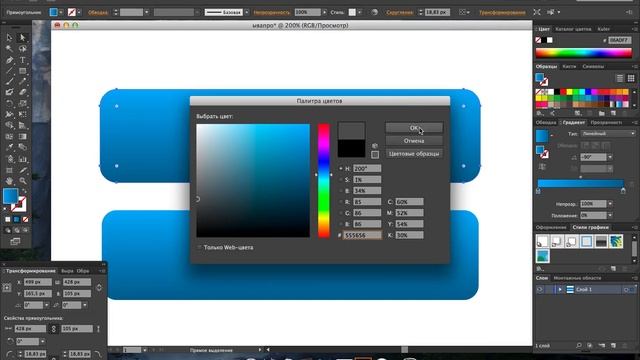
Task: Switch swatches panel to list view
Action: point(620,78)
